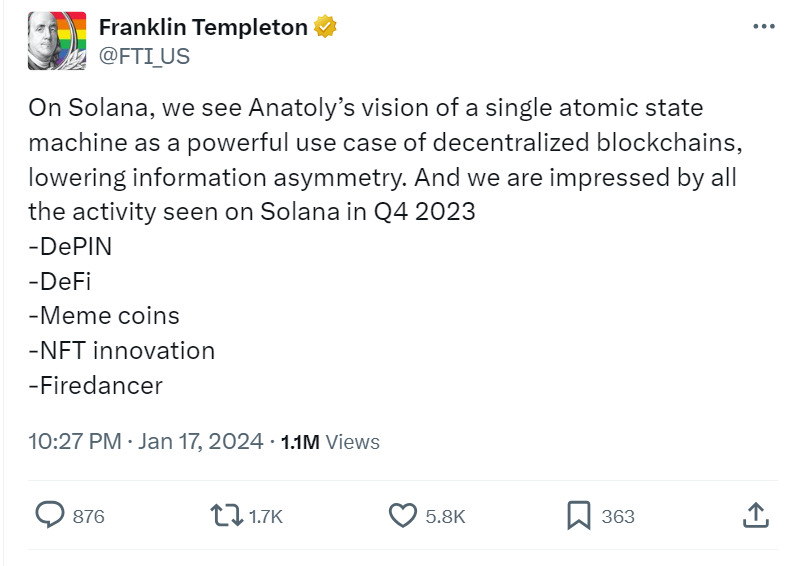
Task: Repost the tweet using the arrows icon
Action: tap(226, 515)
